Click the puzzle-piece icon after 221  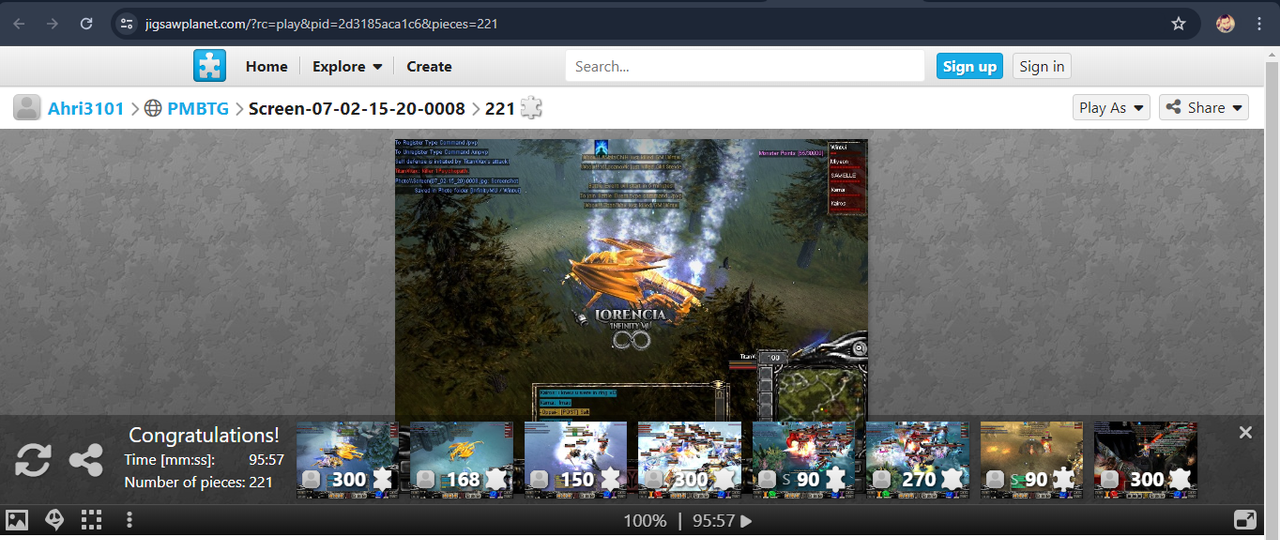click(x=531, y=108)
